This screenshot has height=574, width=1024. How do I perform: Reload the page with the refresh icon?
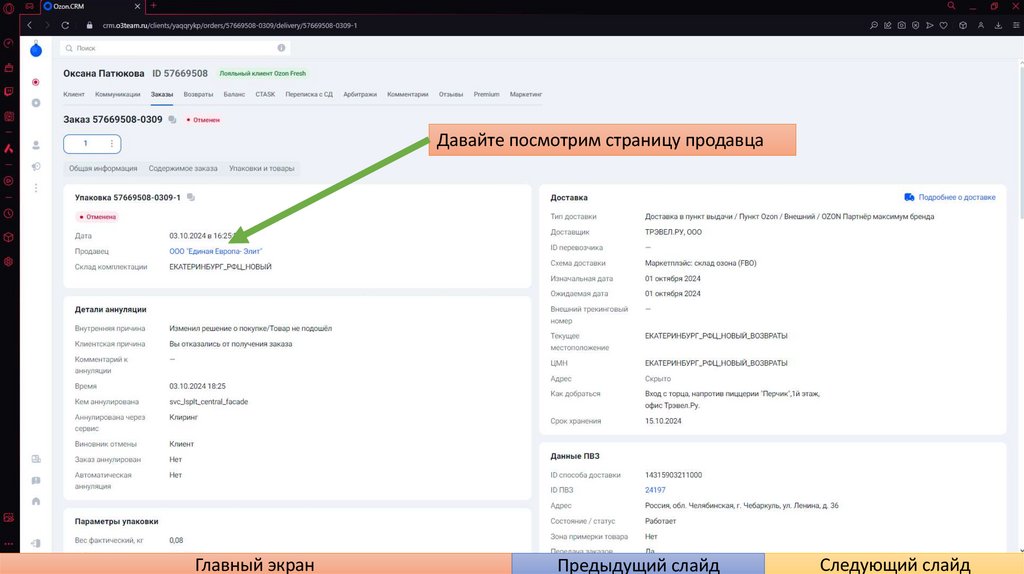65,25
